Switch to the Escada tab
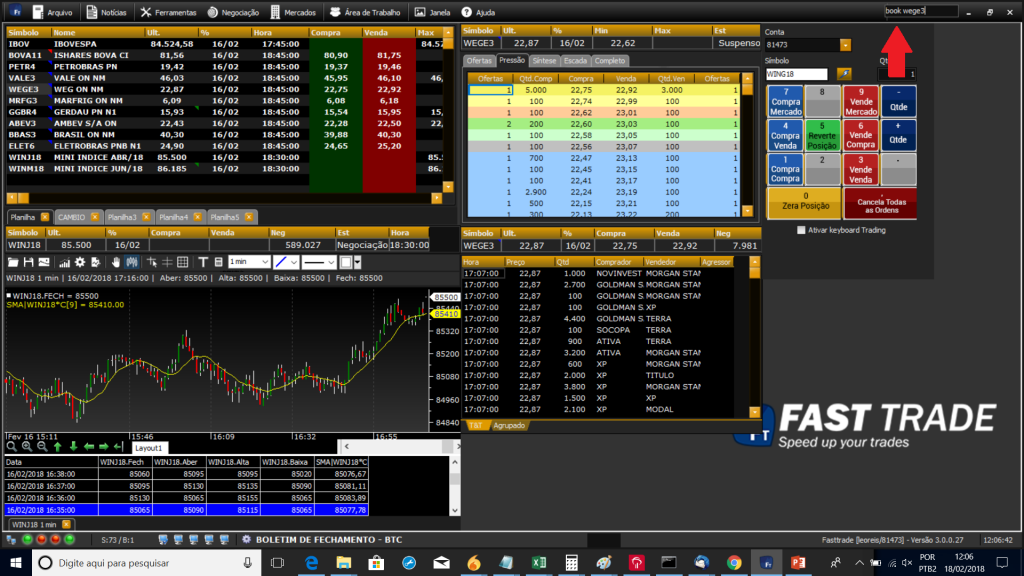This screenshot has height=576, width=1024. tap(575, 61)
